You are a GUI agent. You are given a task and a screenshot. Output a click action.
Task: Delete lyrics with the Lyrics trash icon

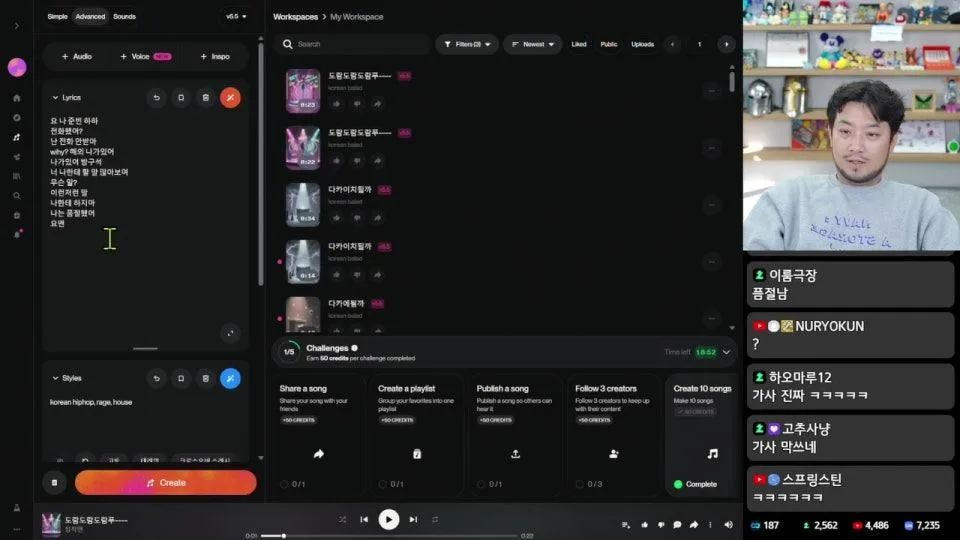pos(205,97)
